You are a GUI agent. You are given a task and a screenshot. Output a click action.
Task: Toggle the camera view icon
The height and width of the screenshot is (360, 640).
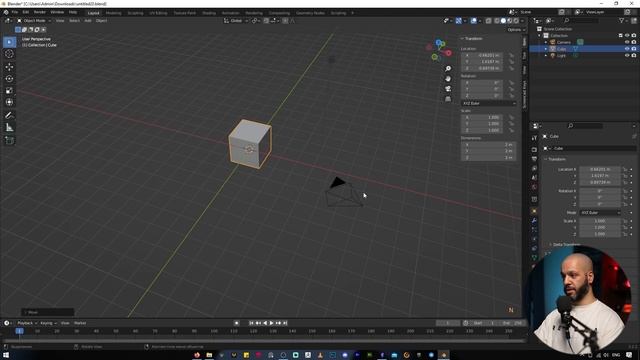(448, 89)
